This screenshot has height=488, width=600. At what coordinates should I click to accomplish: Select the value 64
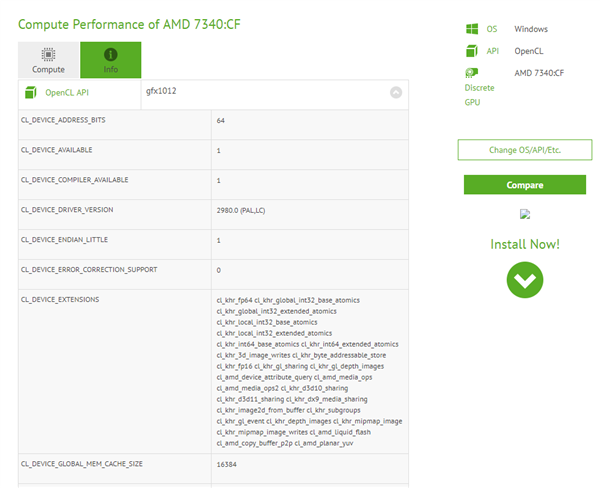220,121
